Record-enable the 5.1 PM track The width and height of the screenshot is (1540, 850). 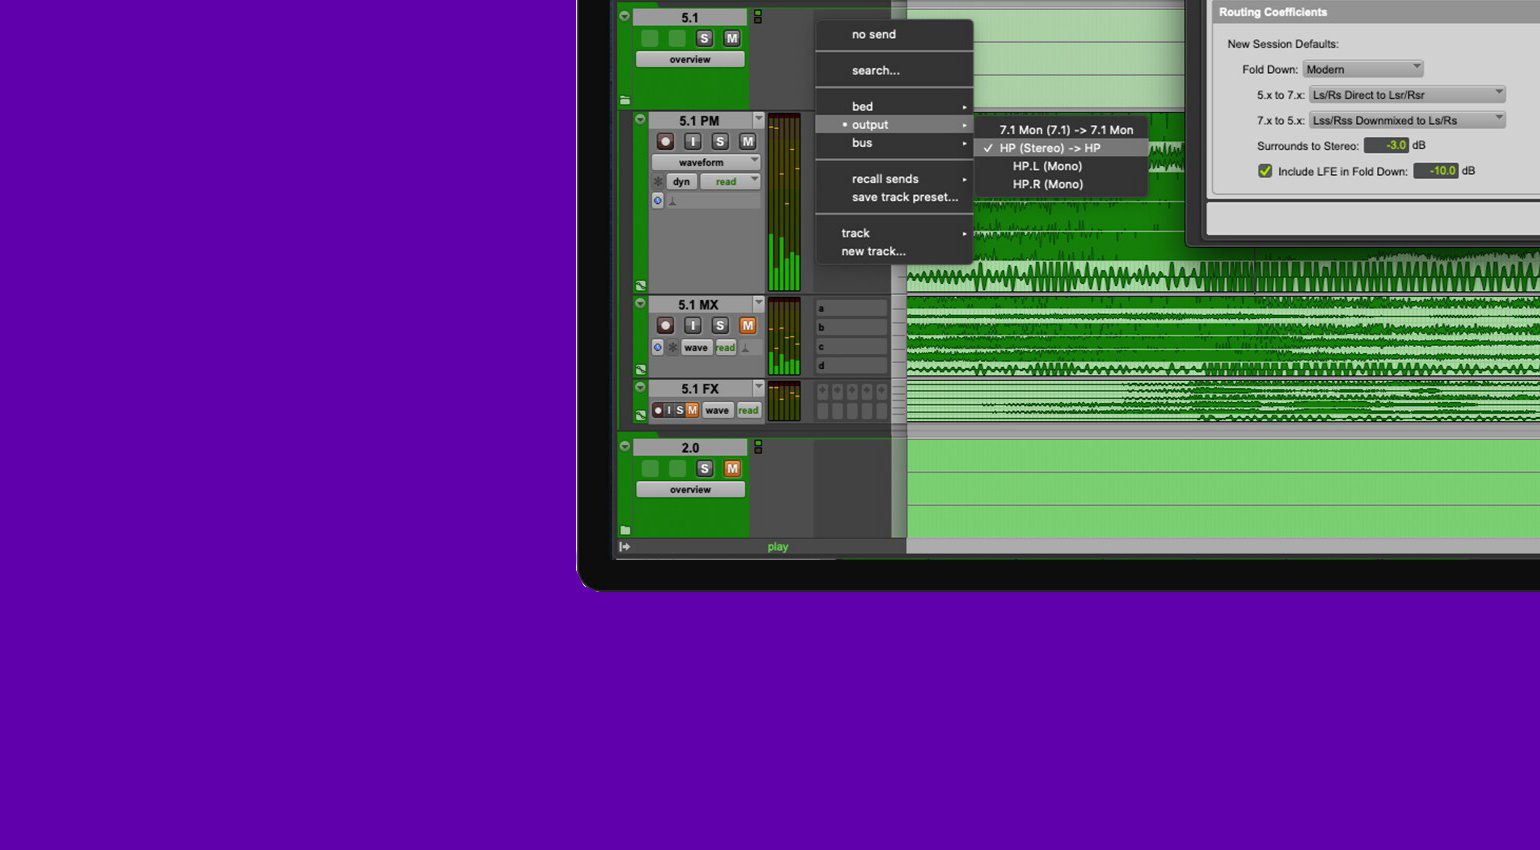[666, 141]
